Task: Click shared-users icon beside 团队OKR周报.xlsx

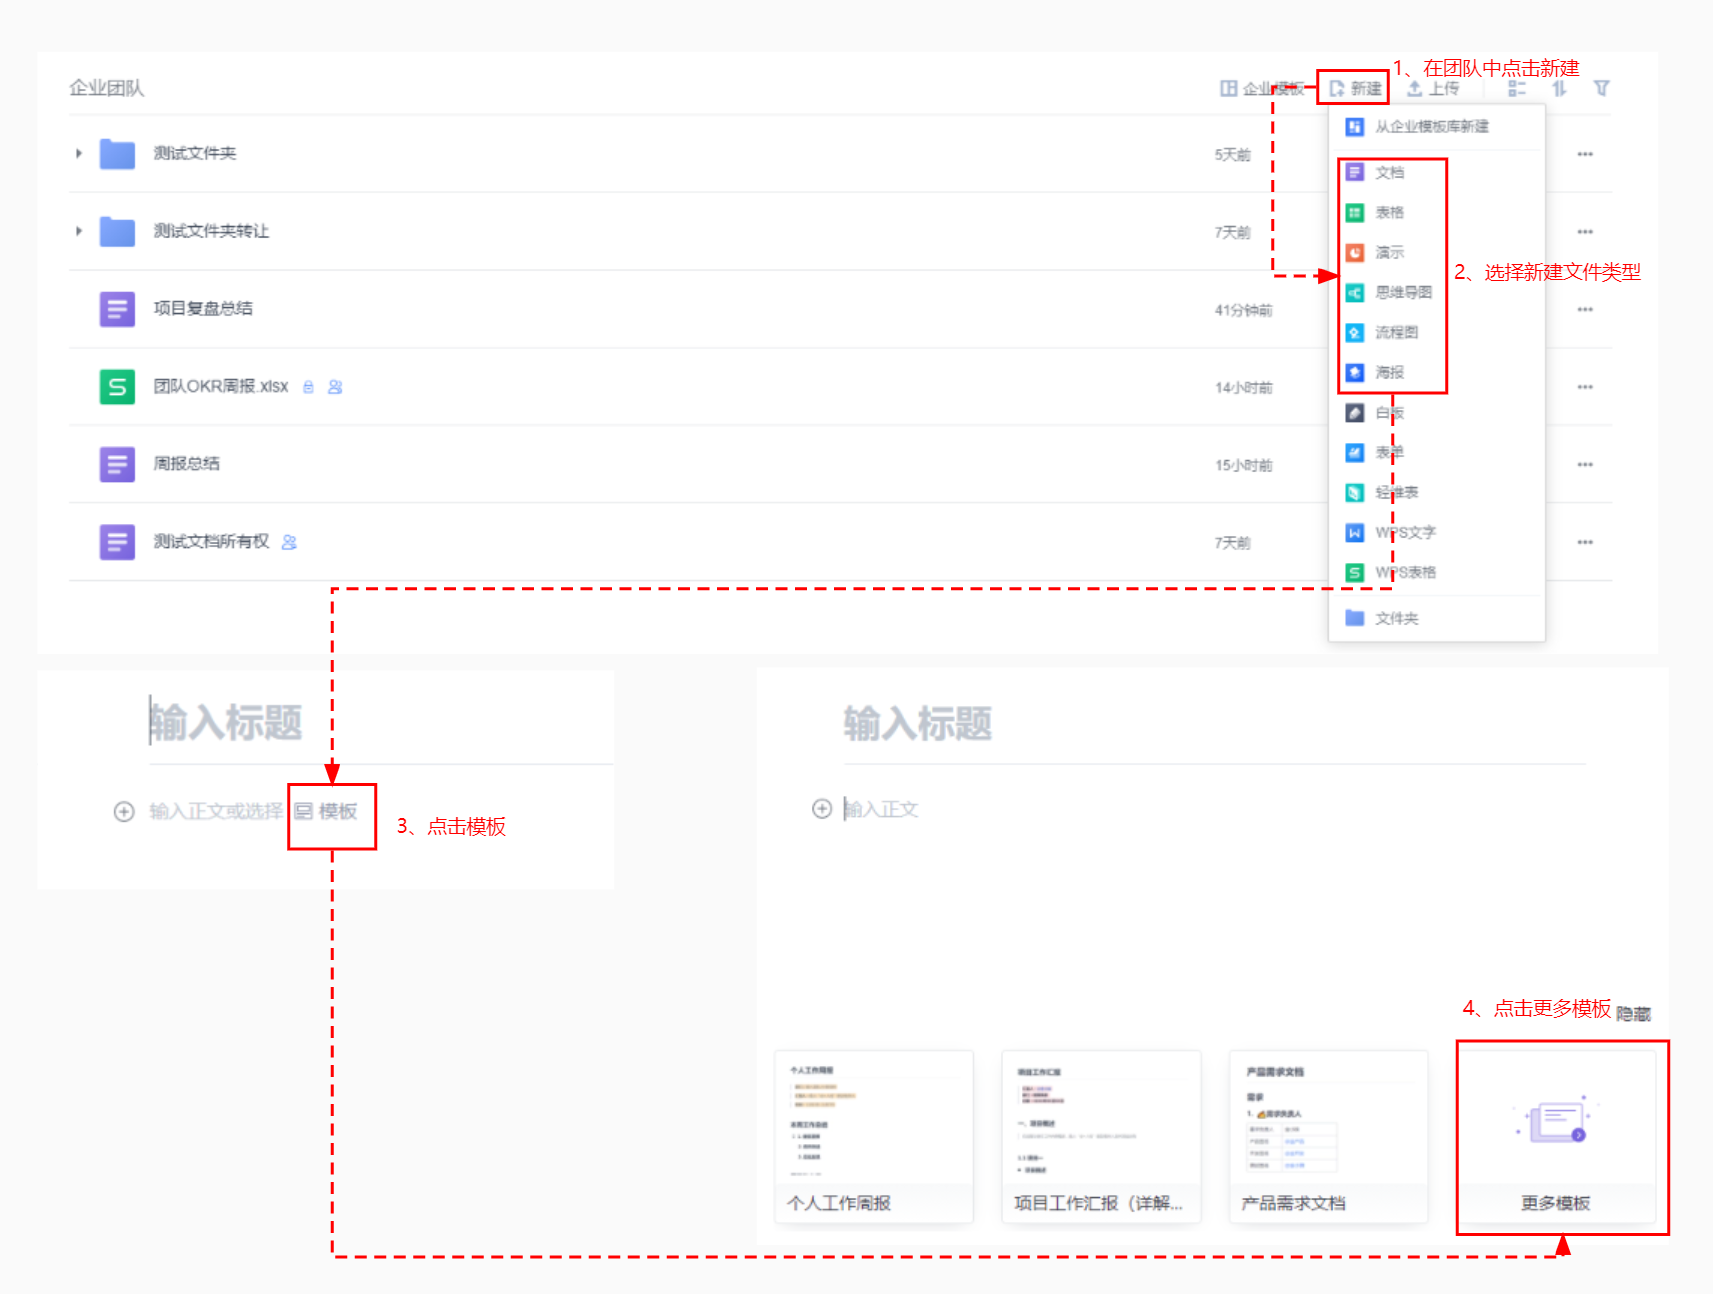Action: tap(335, 387)
